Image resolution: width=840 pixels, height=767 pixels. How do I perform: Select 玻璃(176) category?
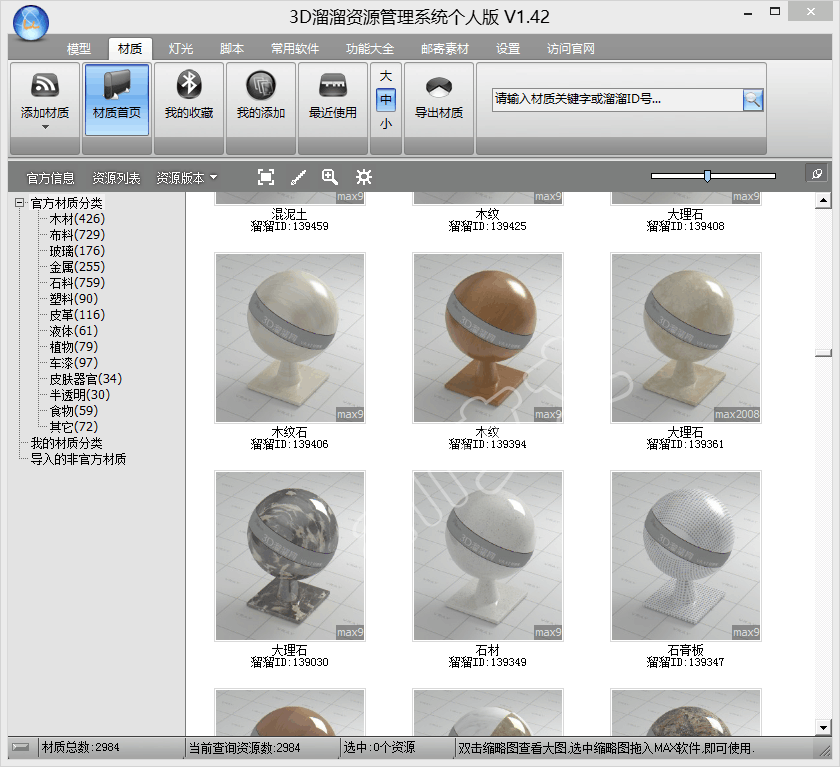(77, 251)
